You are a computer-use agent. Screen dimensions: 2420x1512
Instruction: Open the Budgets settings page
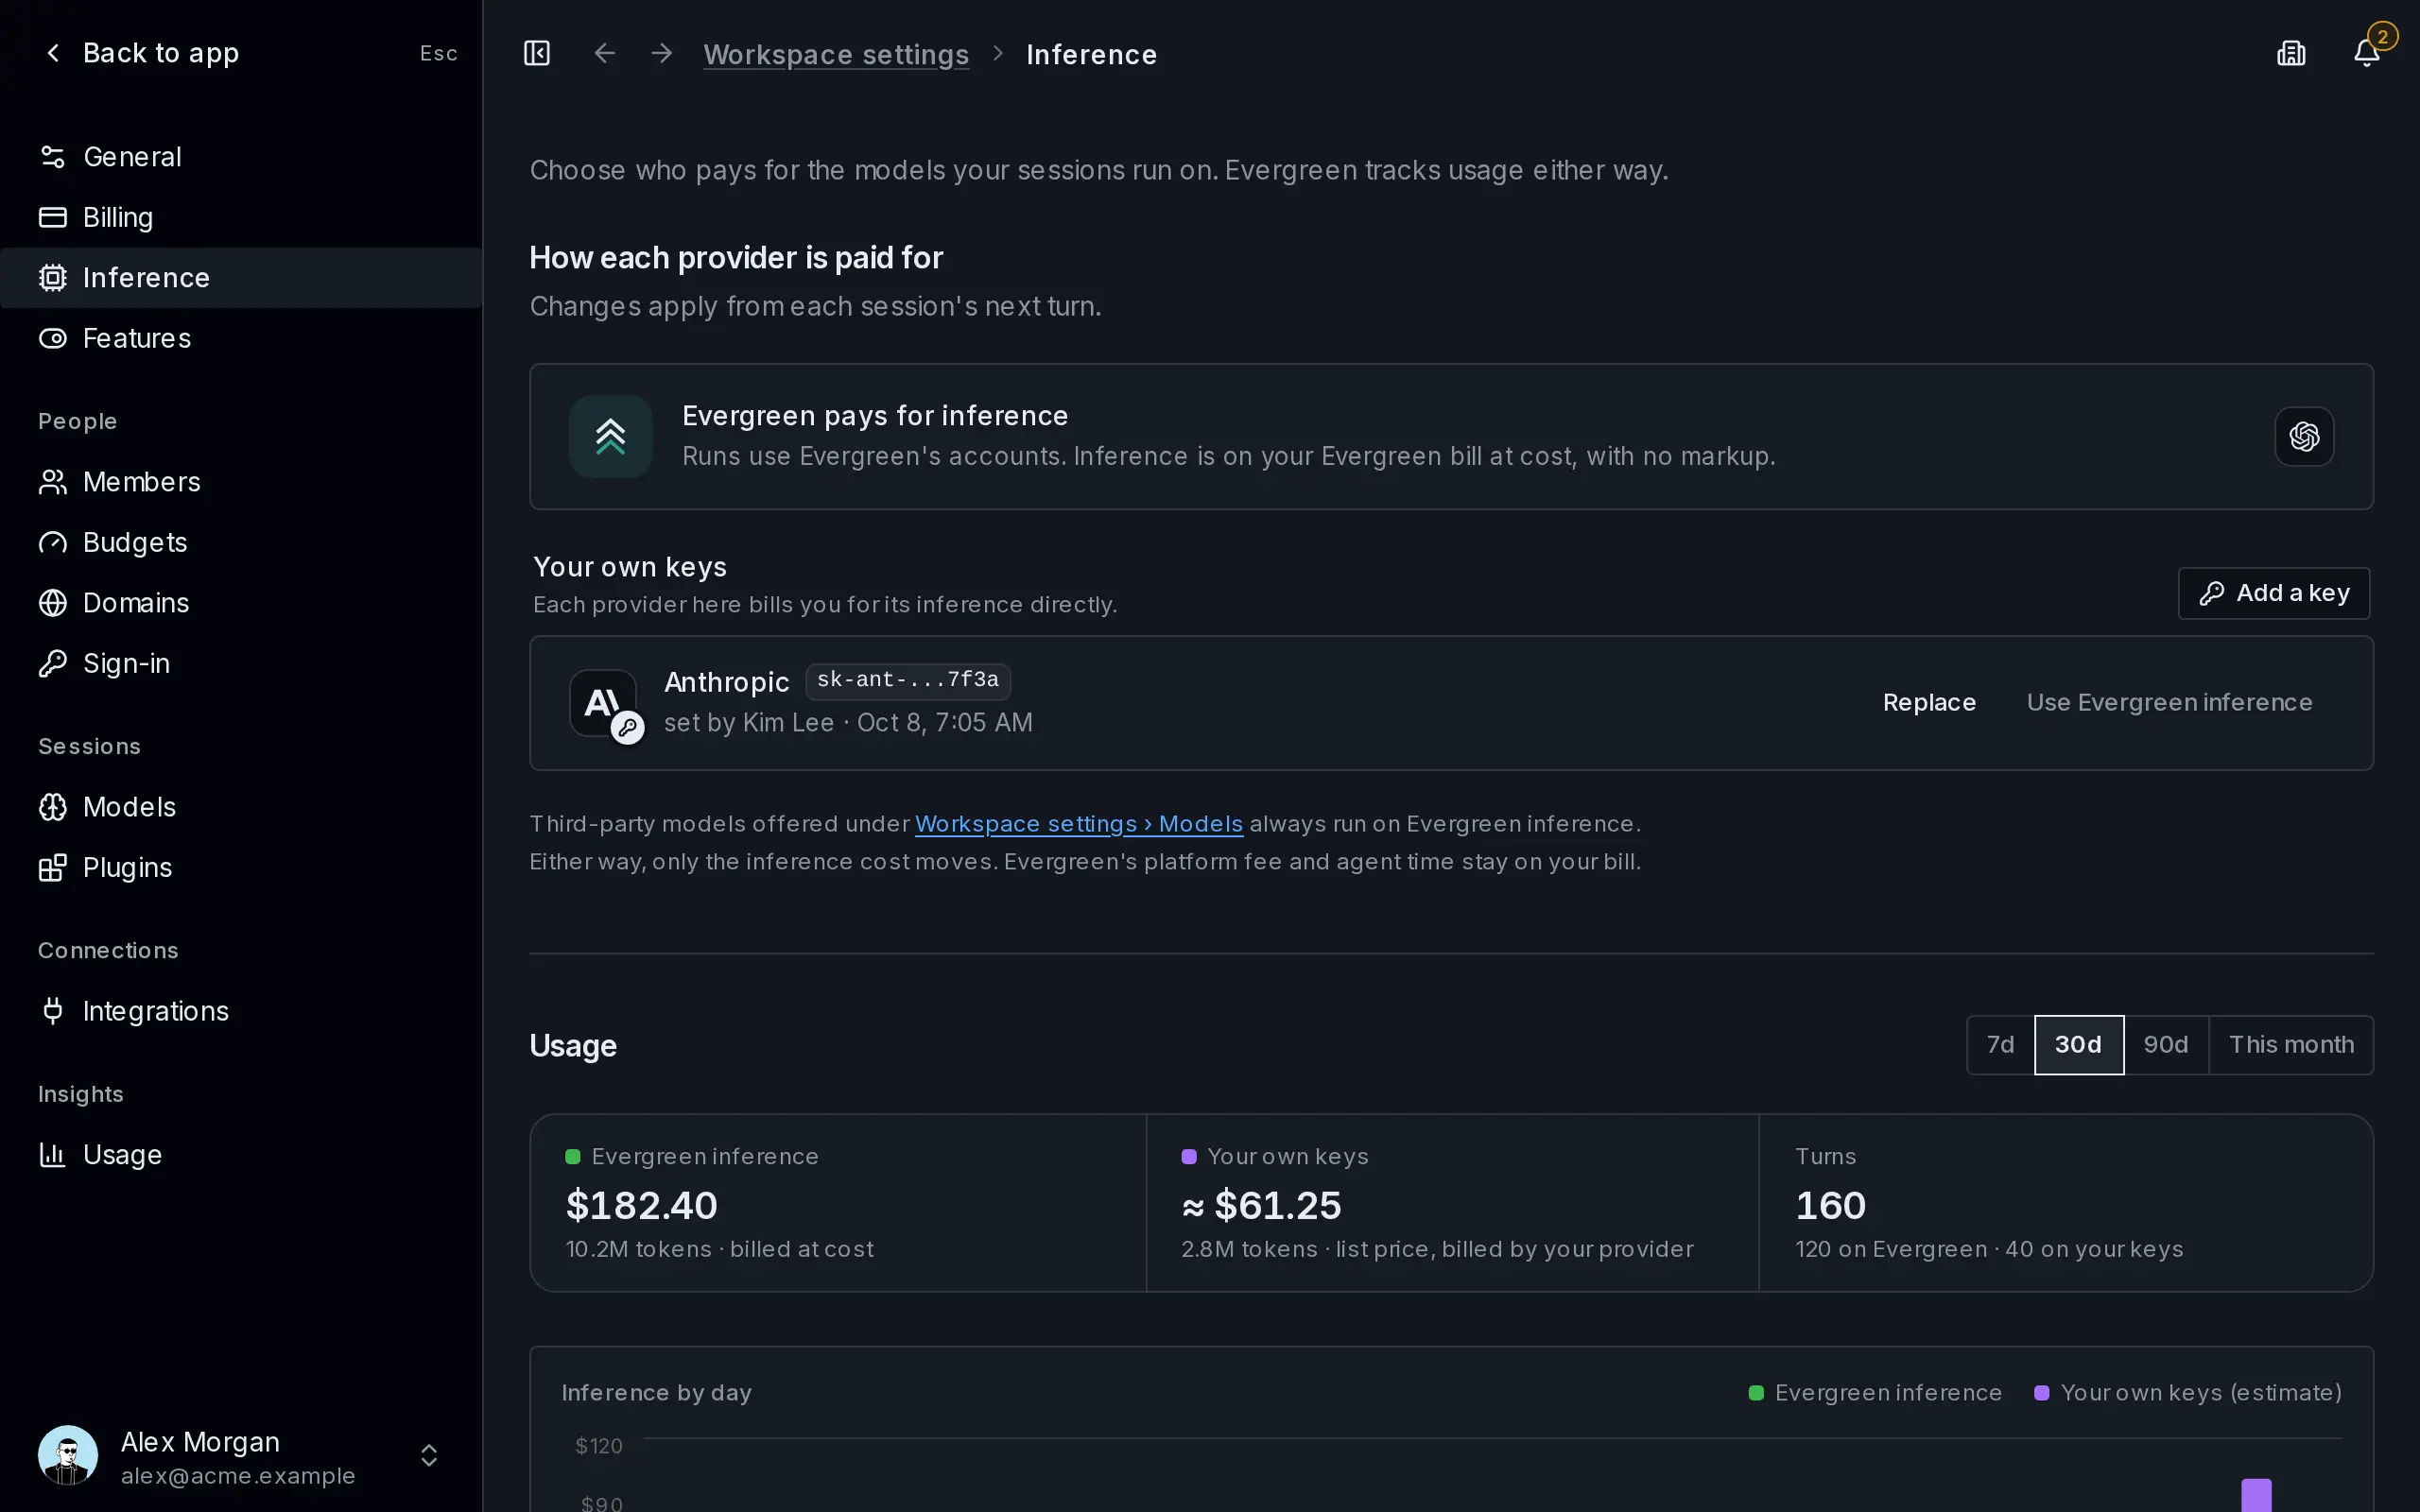click(x=241, y=542)
